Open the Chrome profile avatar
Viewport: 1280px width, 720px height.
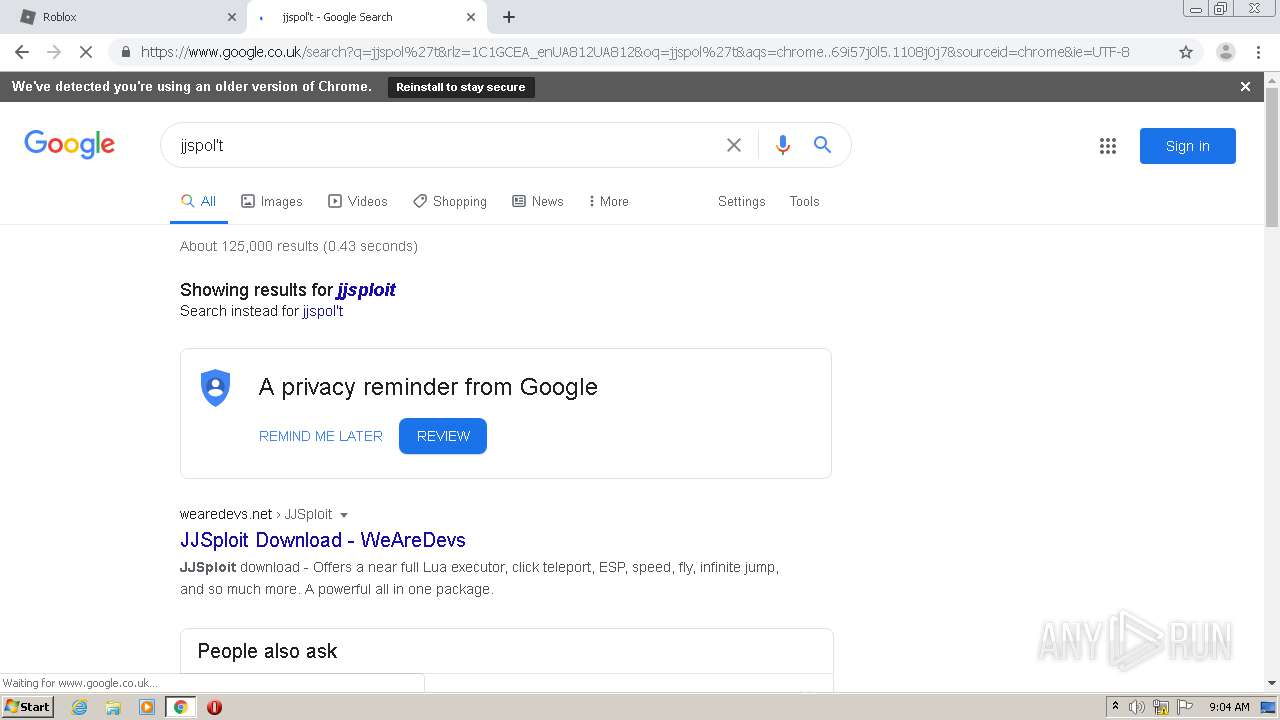tap(1225, 52)
